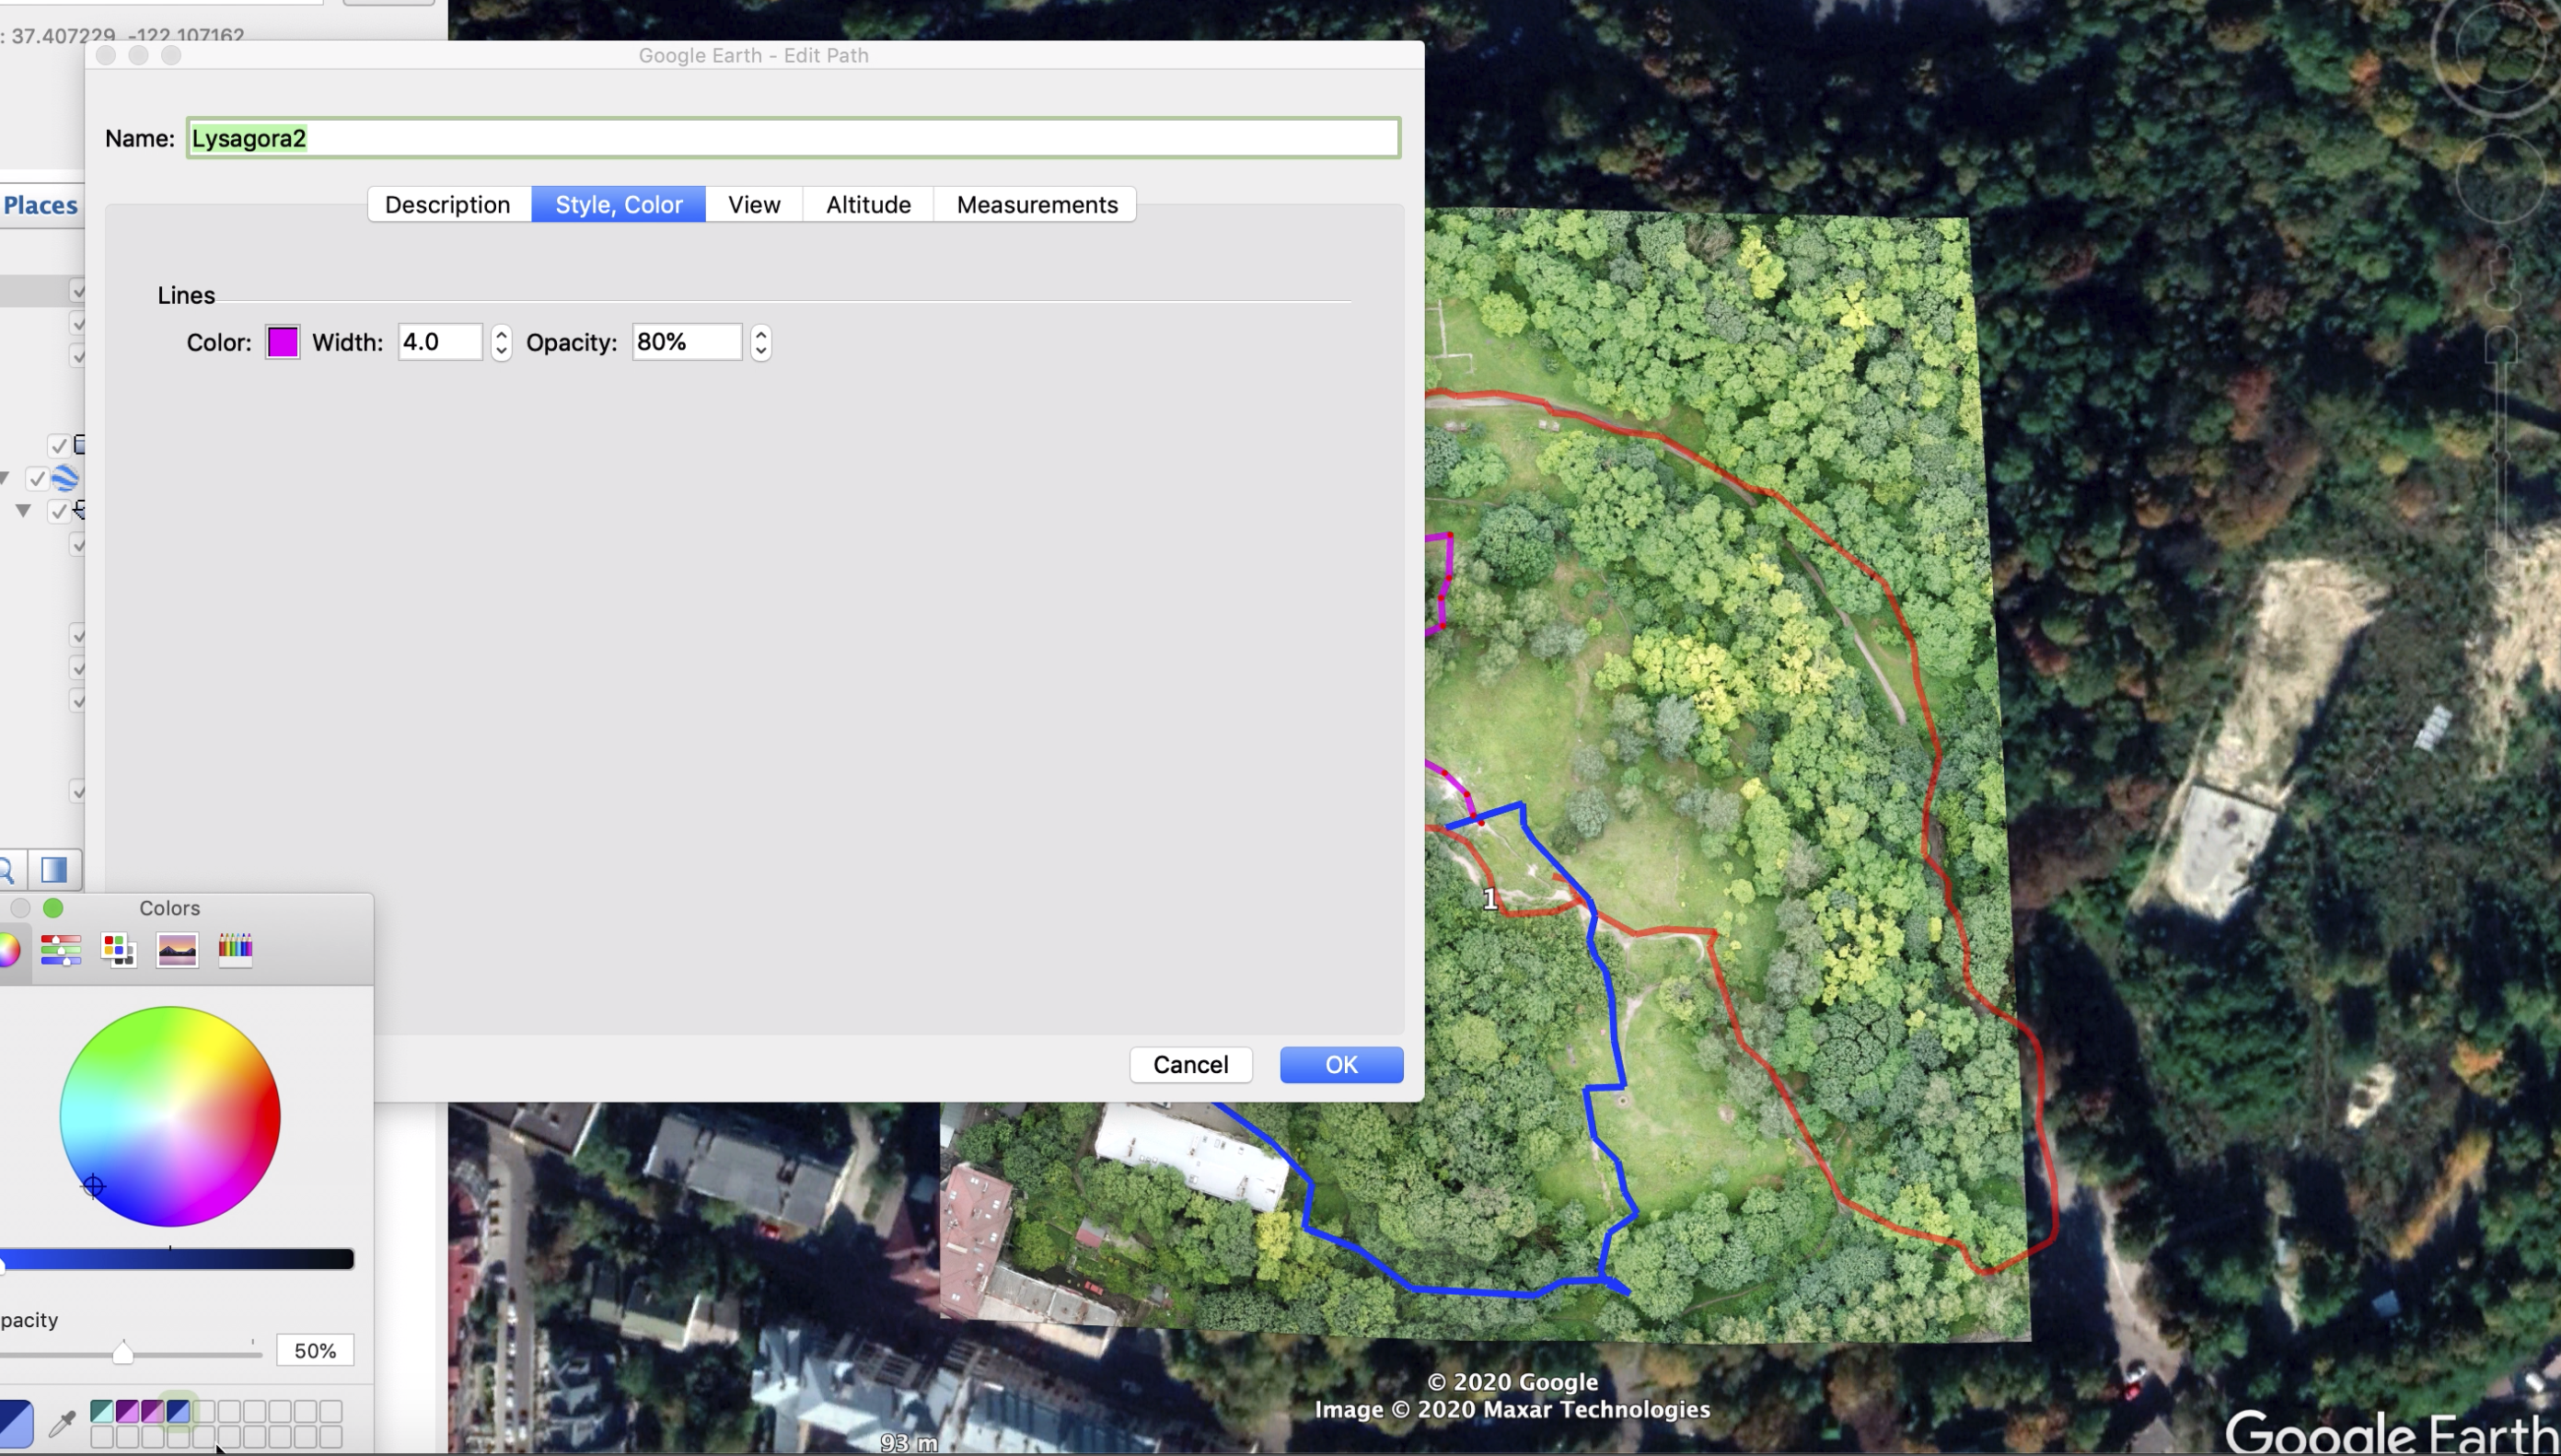Open the color palettes mode
Image resolution: width=2561 pixels, height=1456 pixels.
[x=118, y=949]
